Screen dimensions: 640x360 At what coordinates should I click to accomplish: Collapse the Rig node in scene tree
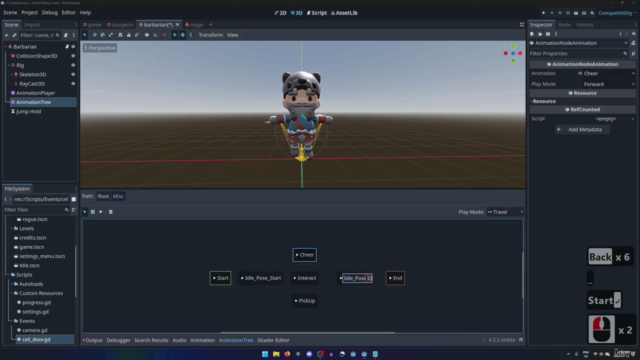click(x=9, y=65)
